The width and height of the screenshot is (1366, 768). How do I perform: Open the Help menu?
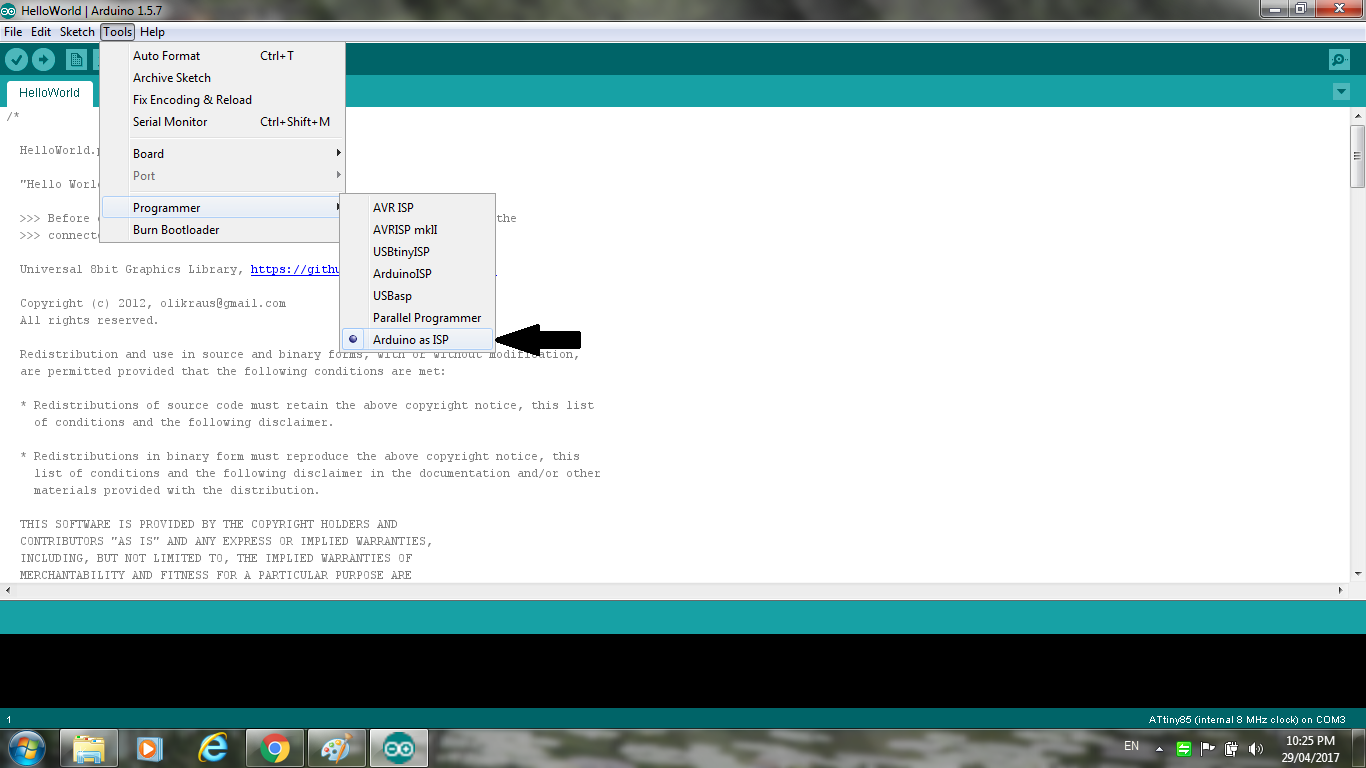click(152, 32)
